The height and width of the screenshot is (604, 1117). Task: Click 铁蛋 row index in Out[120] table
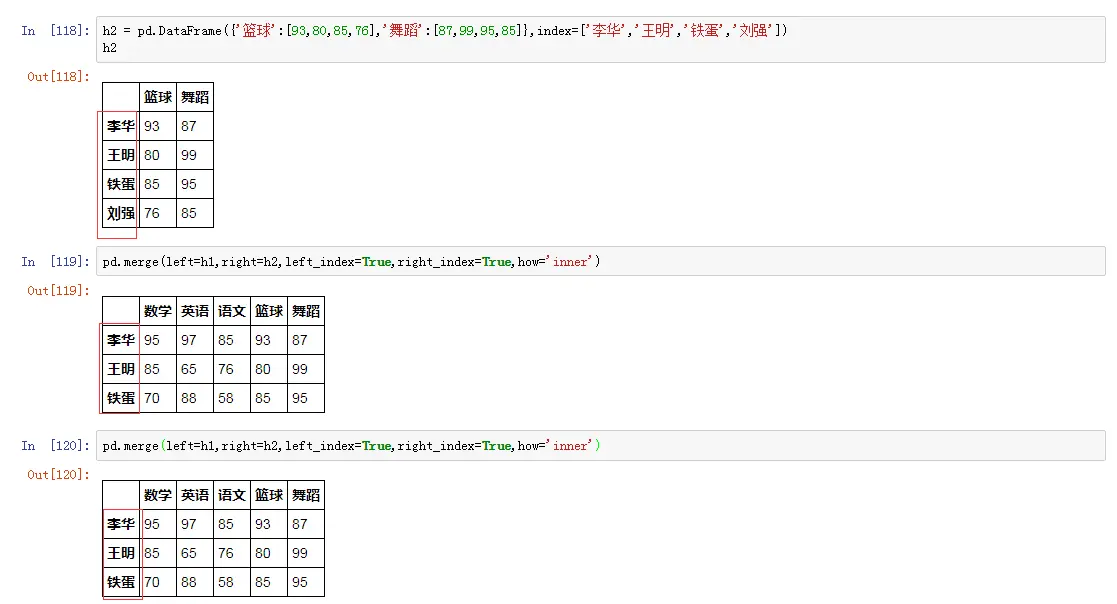coord(120,582)
